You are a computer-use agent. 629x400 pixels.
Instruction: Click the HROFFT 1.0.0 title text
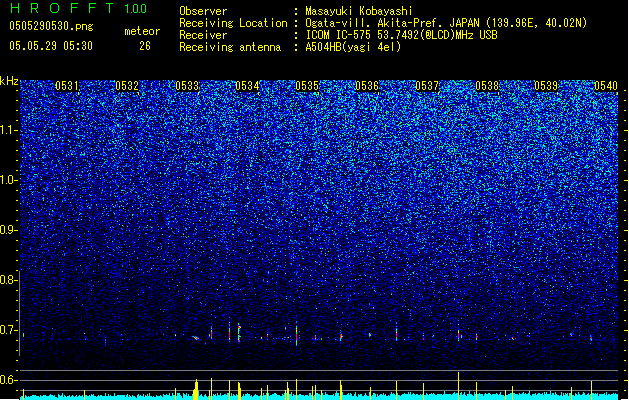[79, 8]
